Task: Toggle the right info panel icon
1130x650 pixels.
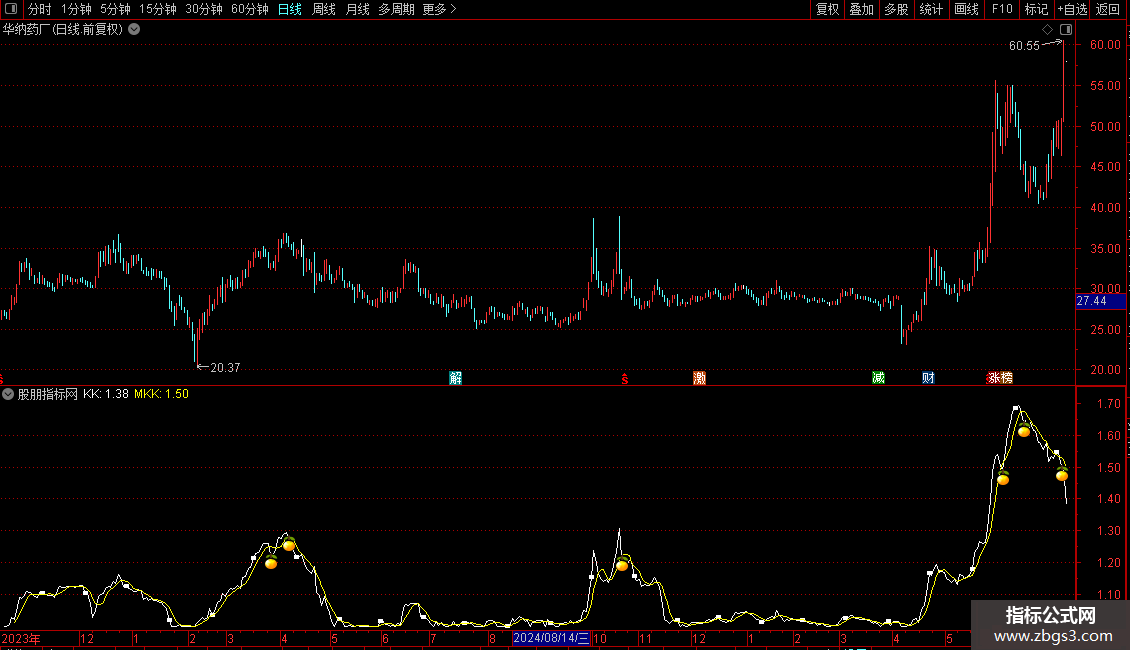Action: (1066, 30)
